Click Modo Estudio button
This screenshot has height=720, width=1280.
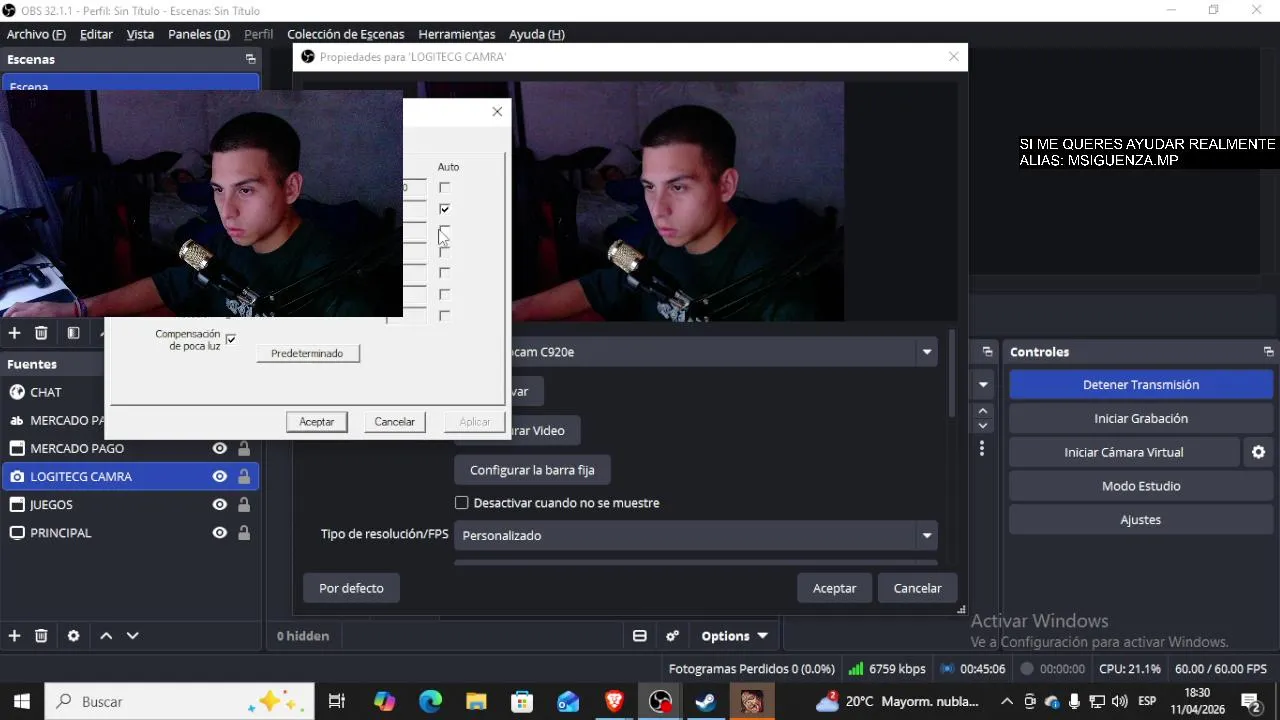1141,486
